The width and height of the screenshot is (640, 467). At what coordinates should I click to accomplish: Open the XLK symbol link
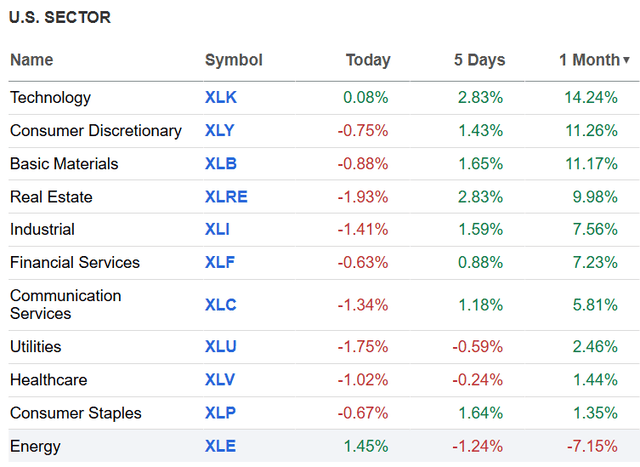pyautogui.click(x=220, y=98)
